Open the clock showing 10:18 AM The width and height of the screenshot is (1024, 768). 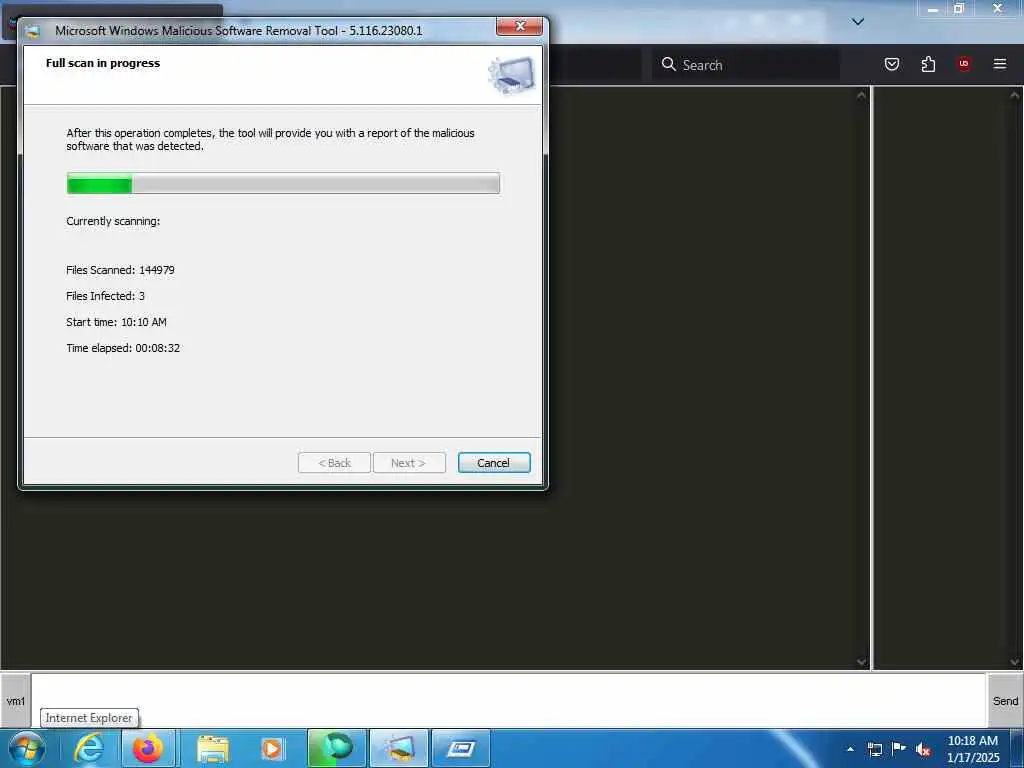(x=972, y=748)
